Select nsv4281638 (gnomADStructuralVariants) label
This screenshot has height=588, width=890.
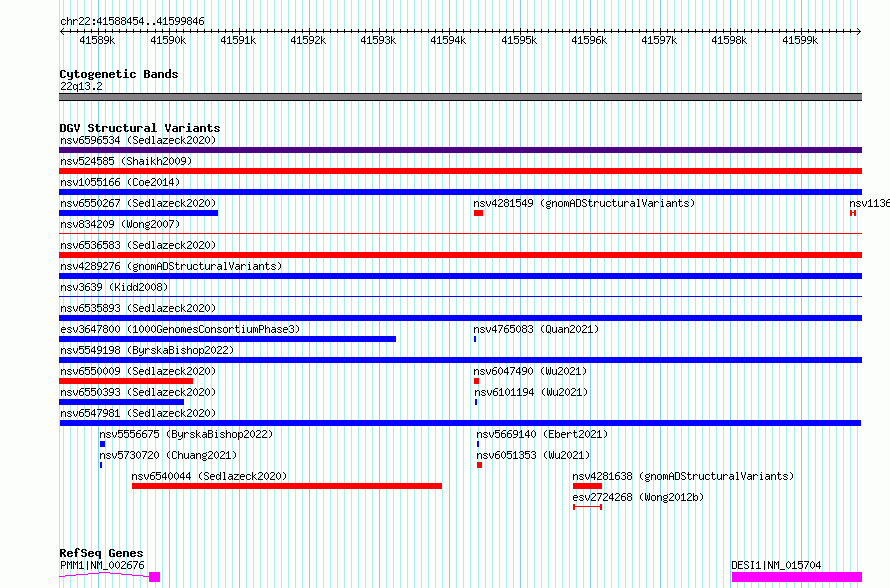pos(683,476)
